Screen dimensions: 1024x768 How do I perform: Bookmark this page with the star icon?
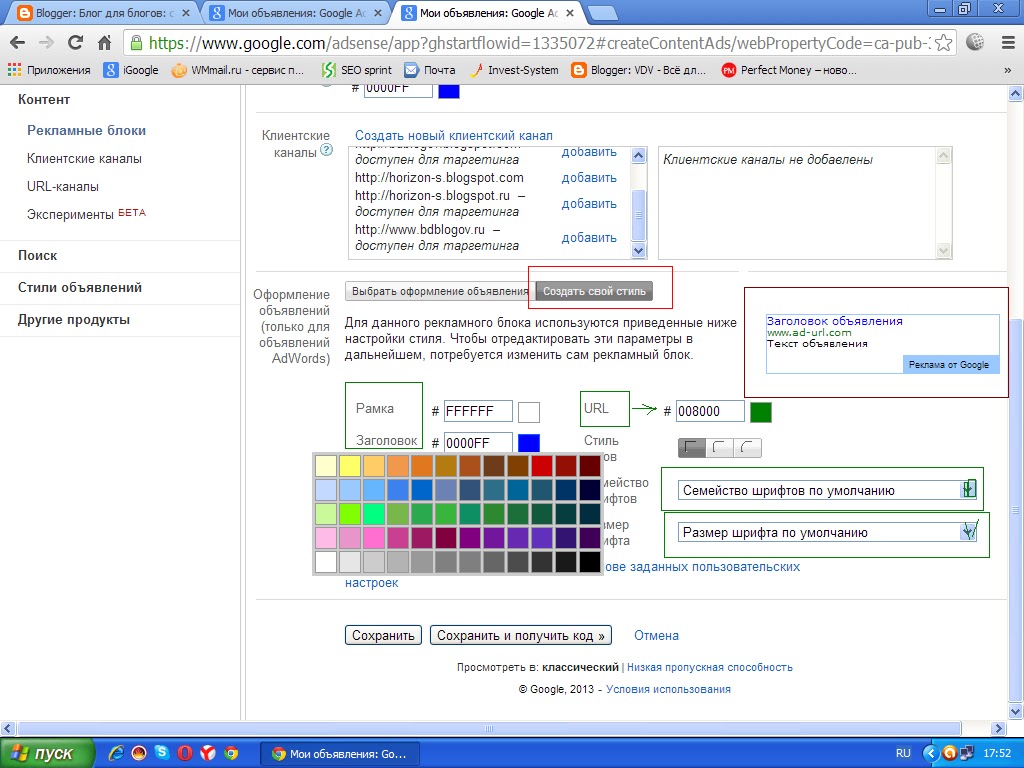[x=943, y=43]
